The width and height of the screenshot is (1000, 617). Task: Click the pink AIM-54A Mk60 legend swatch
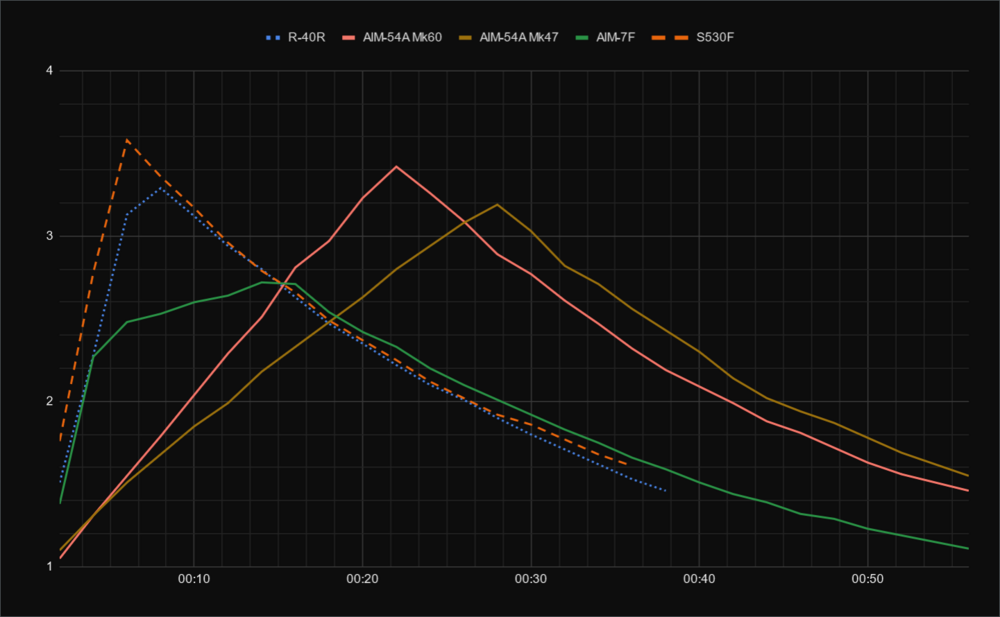pyautogui.click(x=349, y=38)
